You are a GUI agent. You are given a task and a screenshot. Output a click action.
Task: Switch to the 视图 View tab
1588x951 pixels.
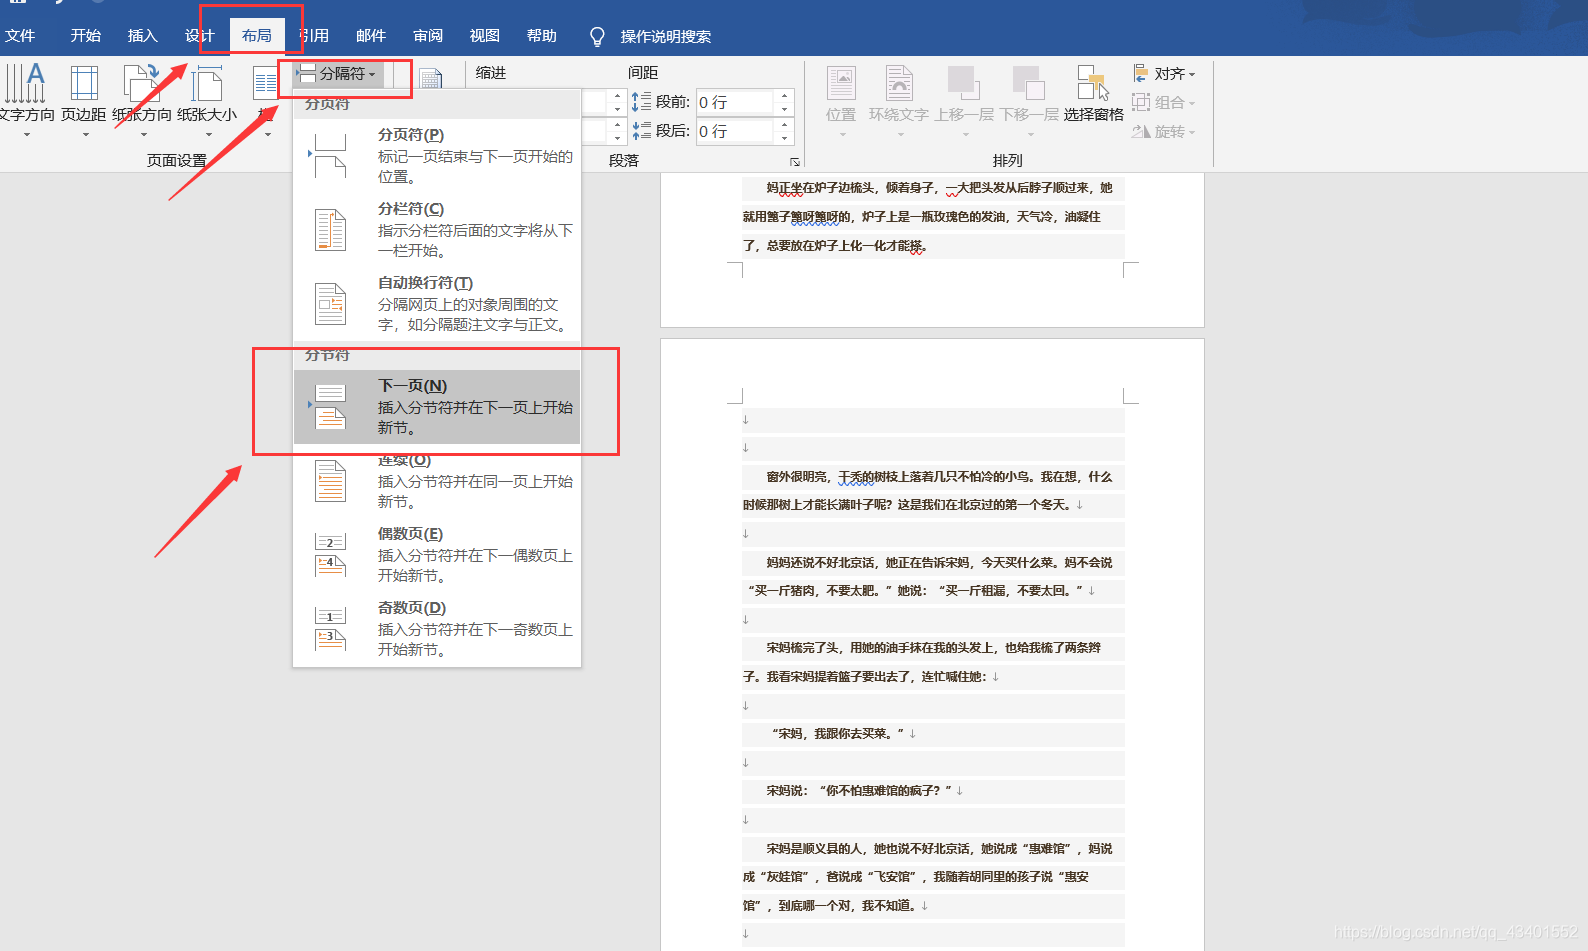click(485, 36)
